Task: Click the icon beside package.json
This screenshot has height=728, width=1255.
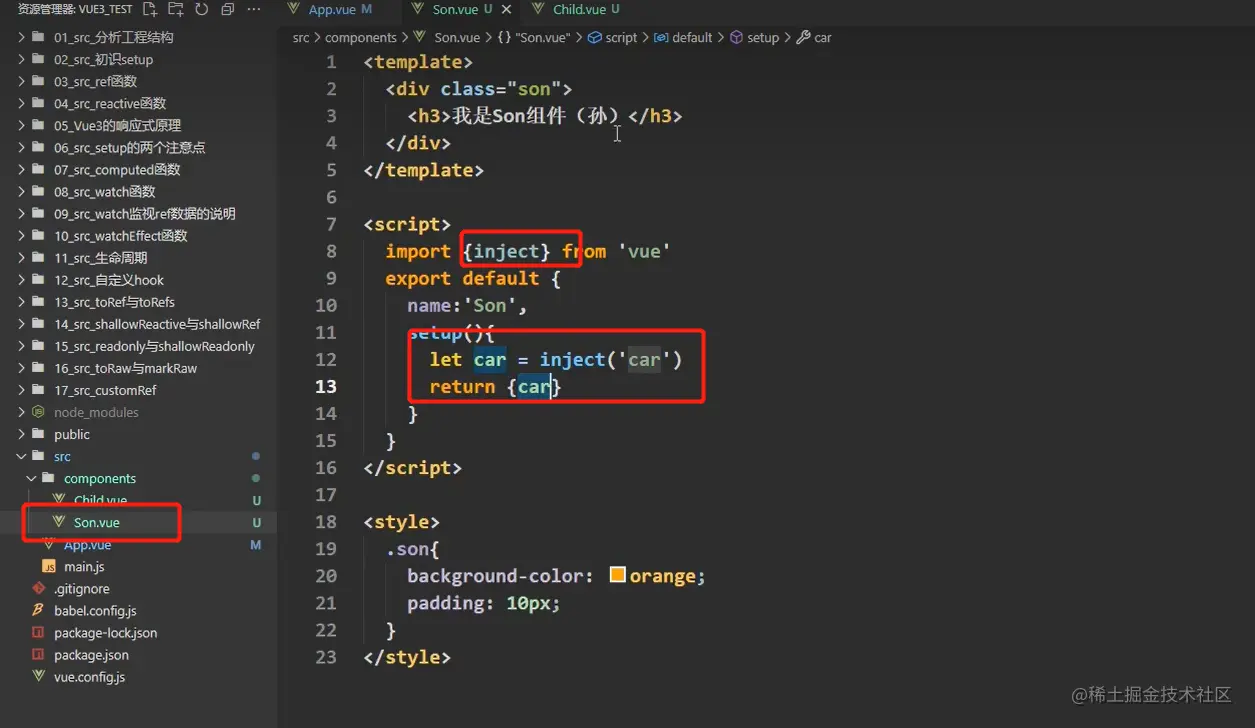Action: pos(39,655)
